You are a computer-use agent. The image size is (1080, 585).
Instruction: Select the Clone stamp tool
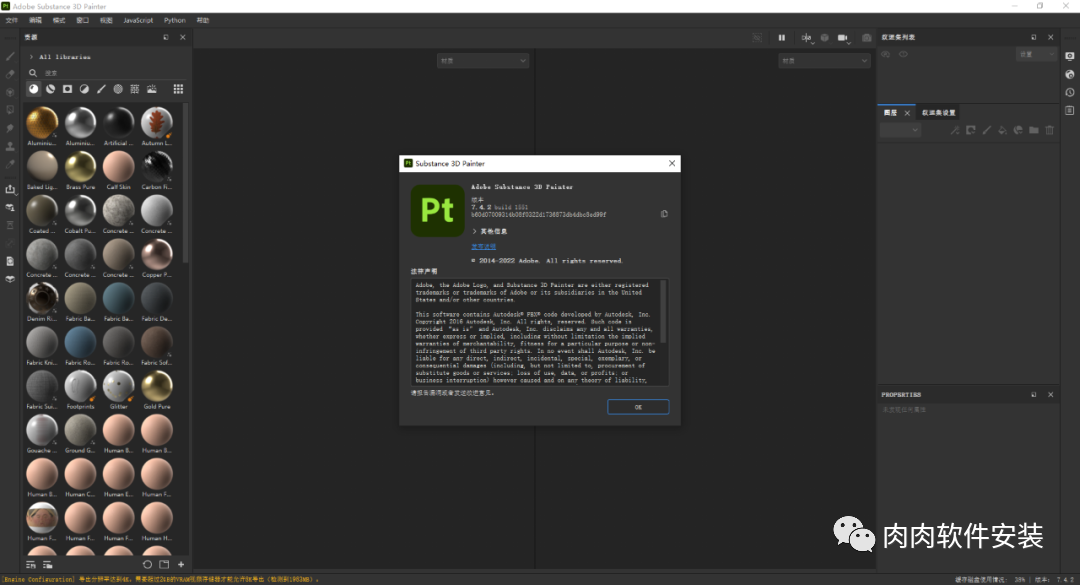pos(10,146)
